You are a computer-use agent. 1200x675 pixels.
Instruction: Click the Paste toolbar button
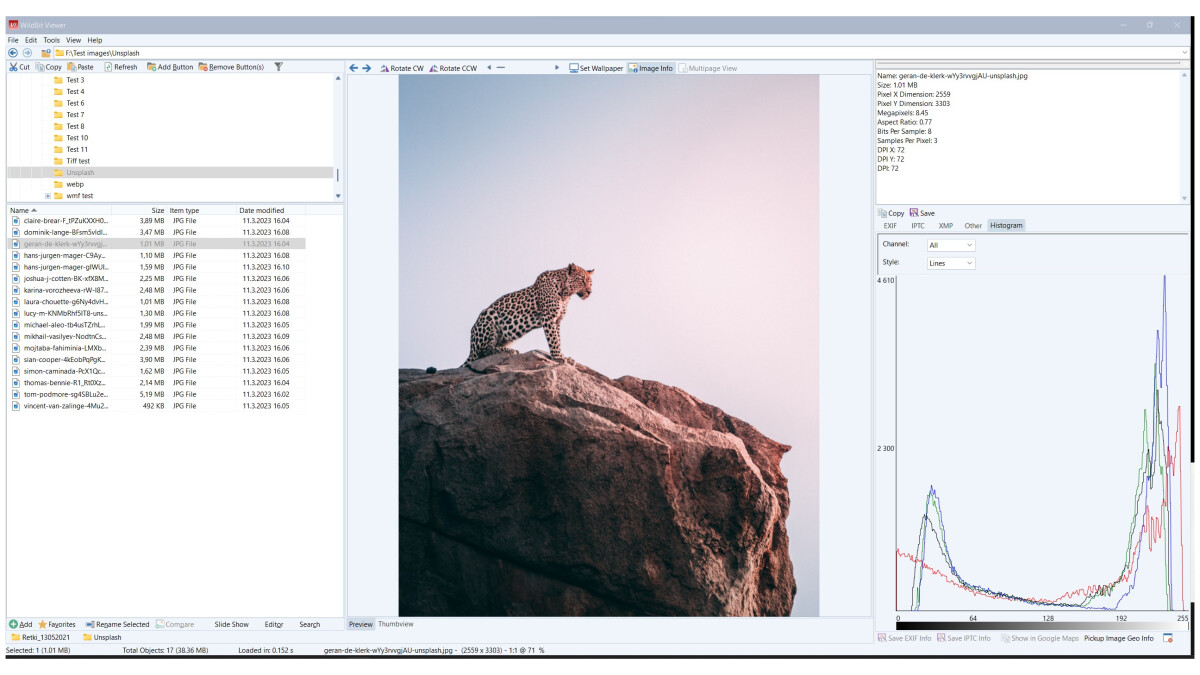click(x=80, y=67)
